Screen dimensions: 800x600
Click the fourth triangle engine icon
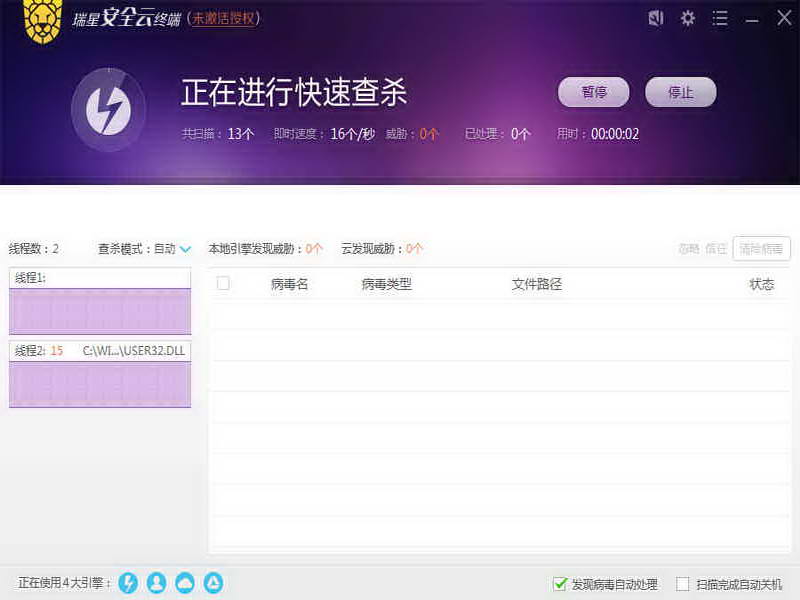click(x=213, y=583)
